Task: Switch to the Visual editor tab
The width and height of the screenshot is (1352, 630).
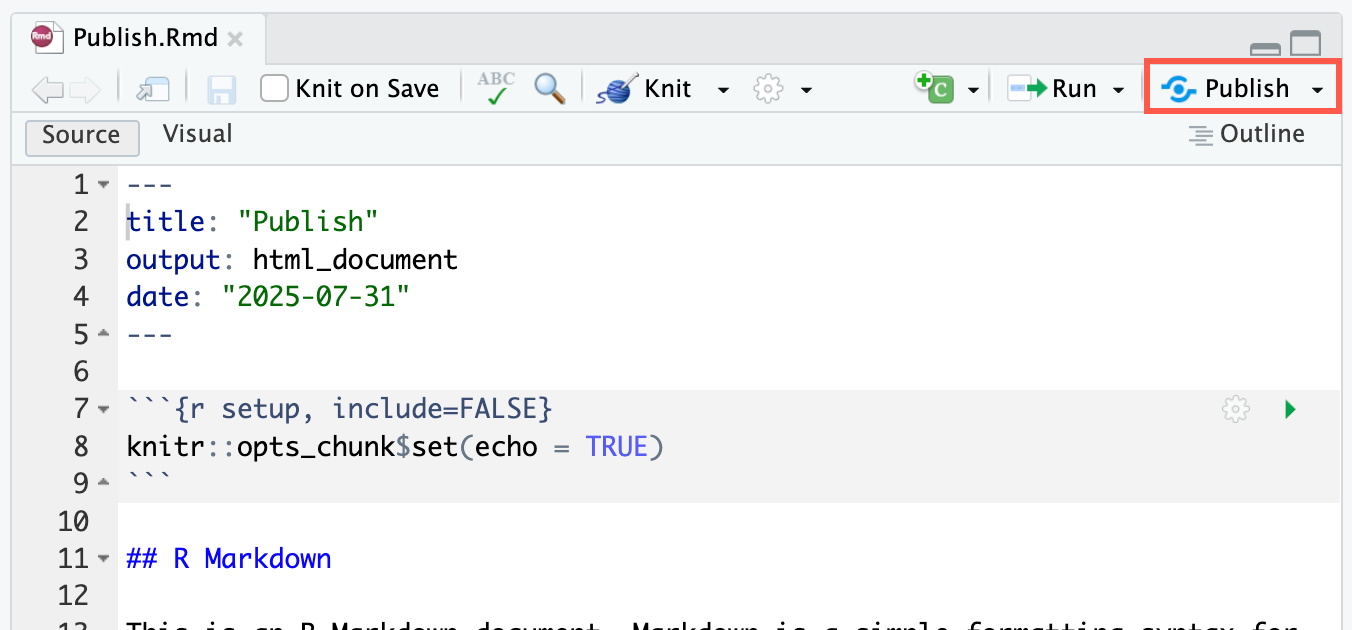Action: (196, 133)
